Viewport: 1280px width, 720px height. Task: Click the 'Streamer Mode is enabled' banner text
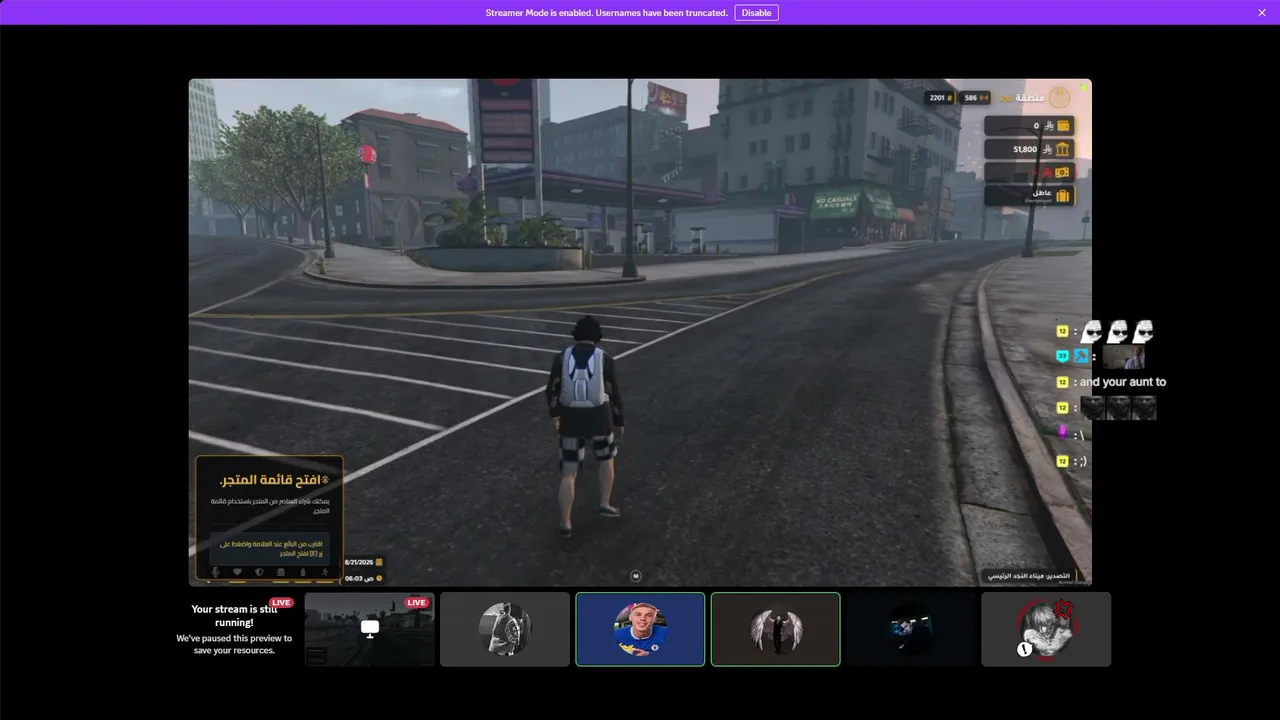click(606, 13)
